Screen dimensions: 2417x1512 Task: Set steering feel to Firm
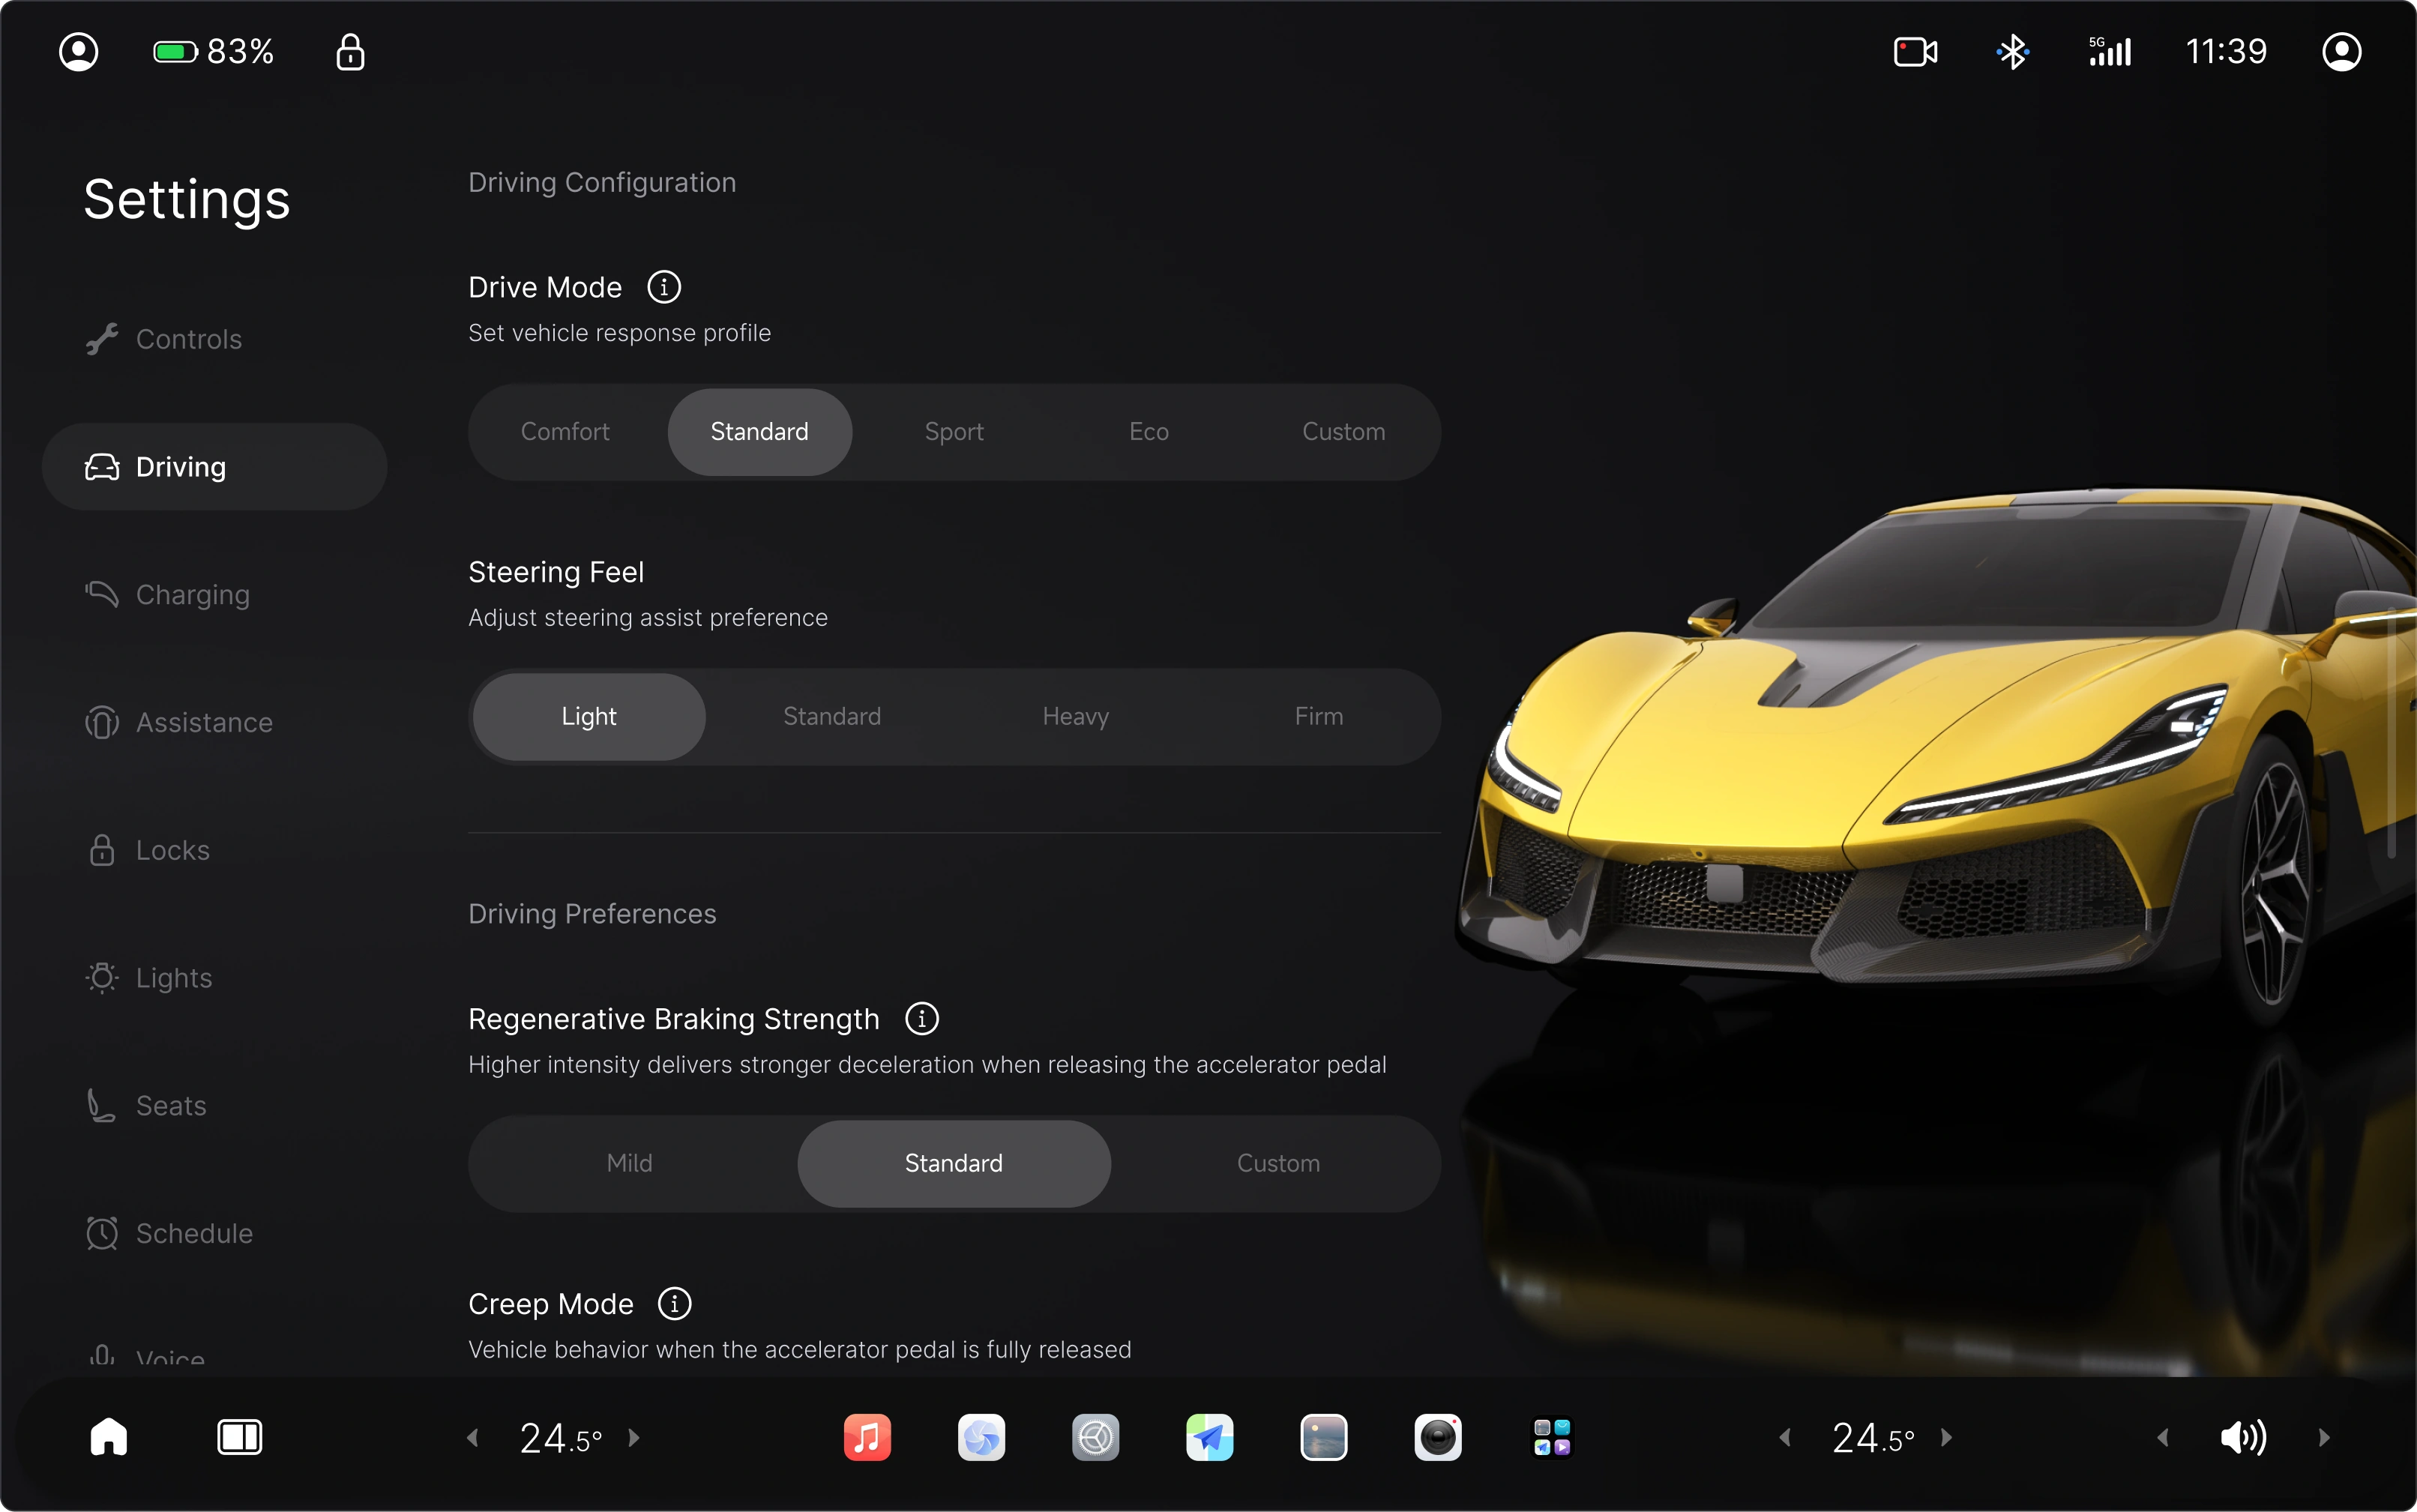click(1318, 716)
